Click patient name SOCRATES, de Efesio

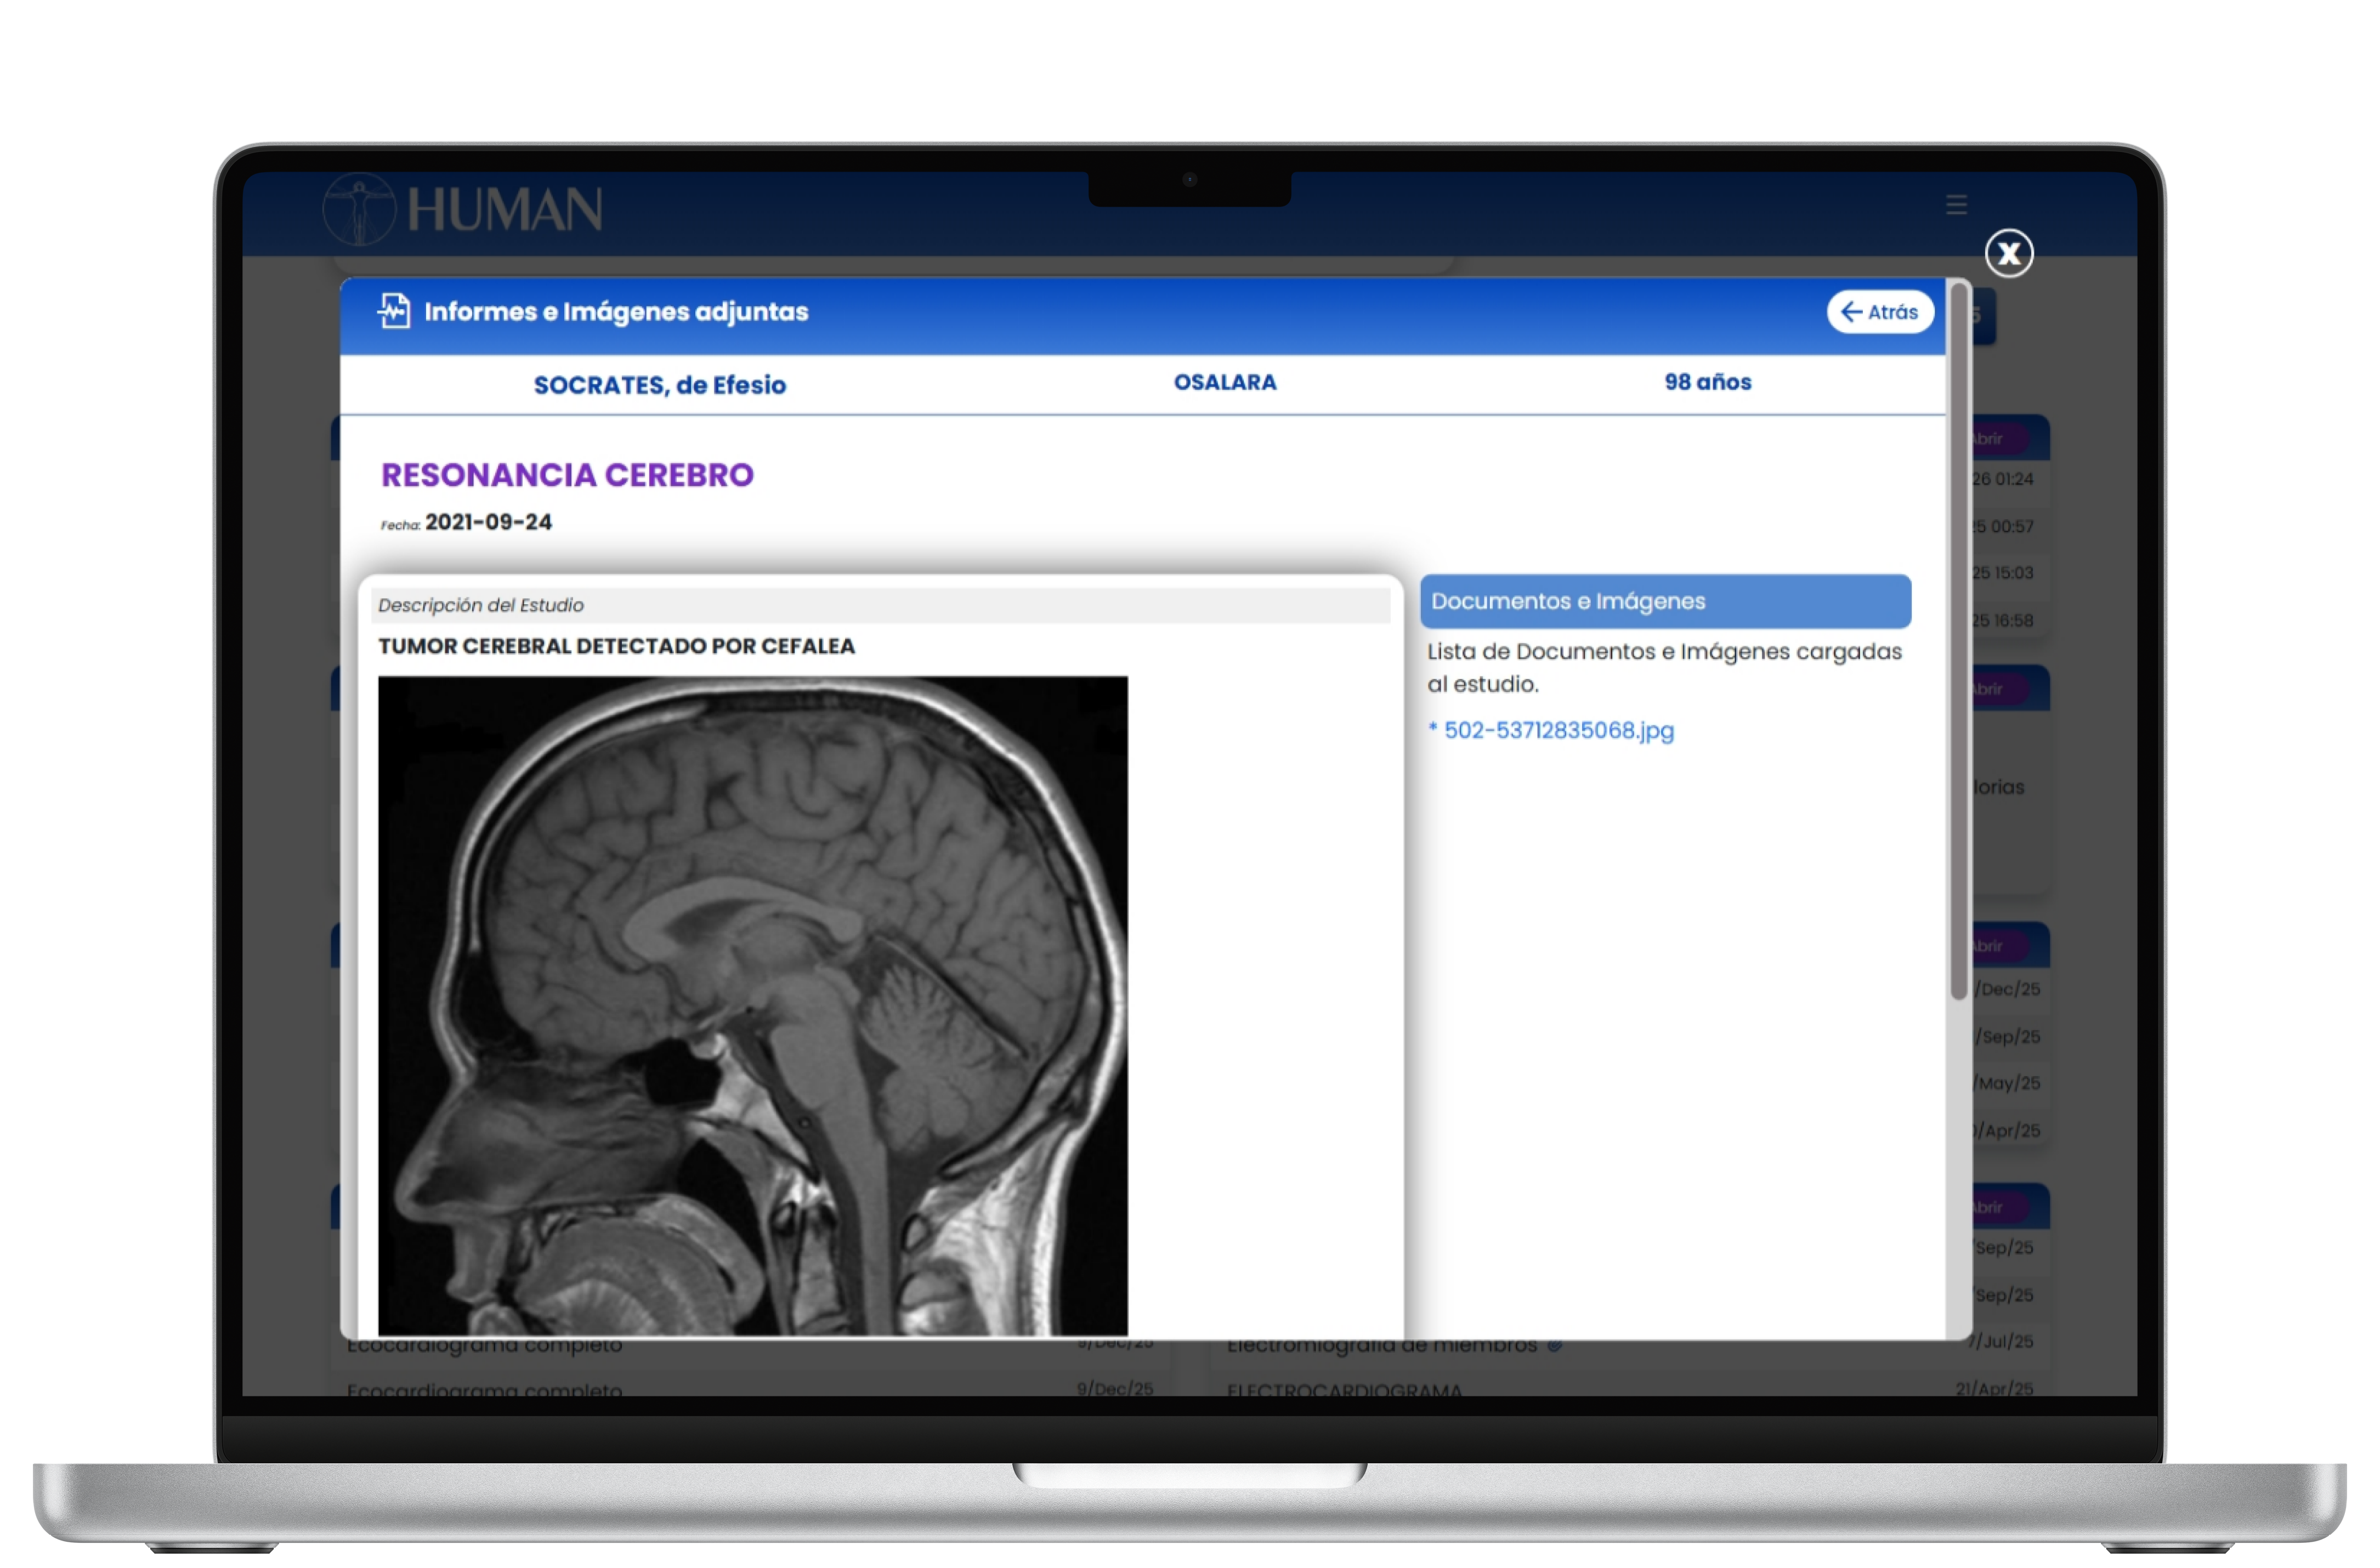pos(659,385)
